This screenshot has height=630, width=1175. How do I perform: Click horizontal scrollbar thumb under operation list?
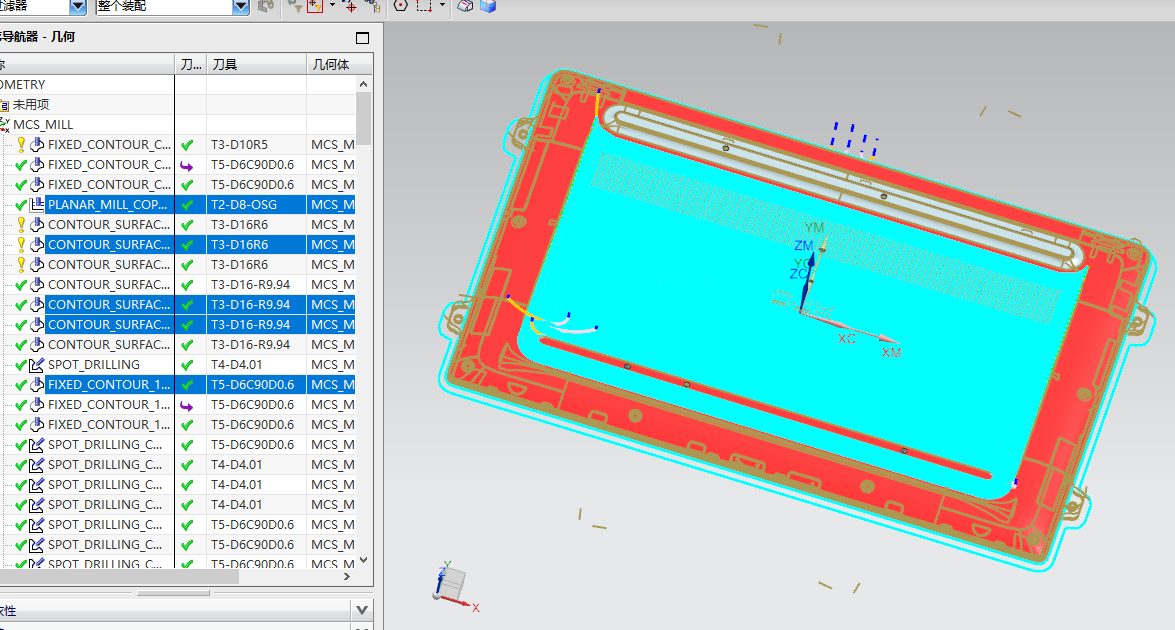click(x=119, y=577)
